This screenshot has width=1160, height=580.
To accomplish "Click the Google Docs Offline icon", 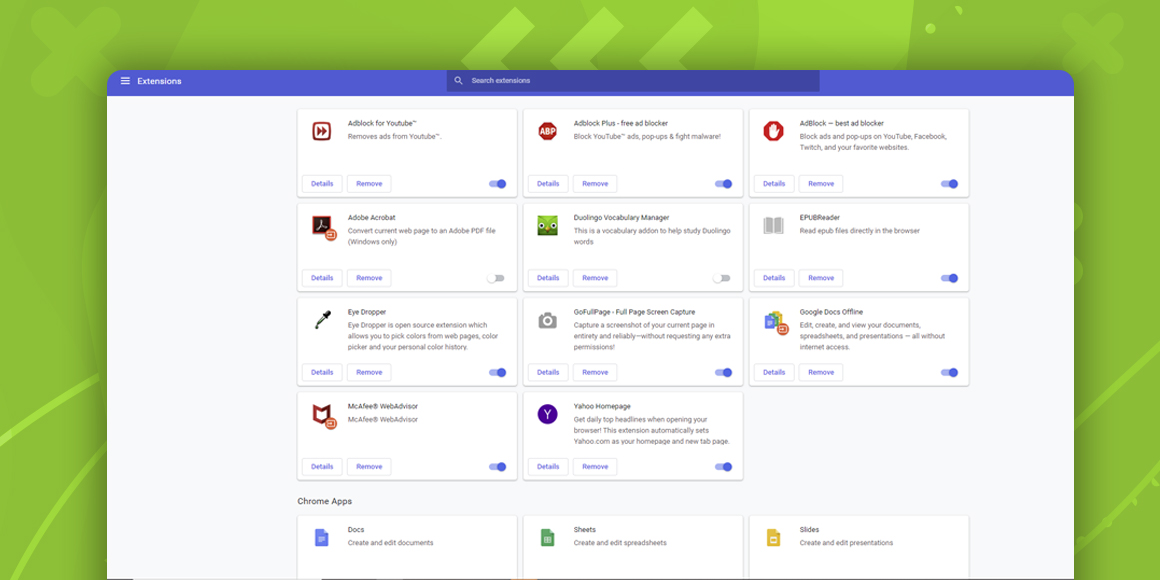I will coord(775,322).
